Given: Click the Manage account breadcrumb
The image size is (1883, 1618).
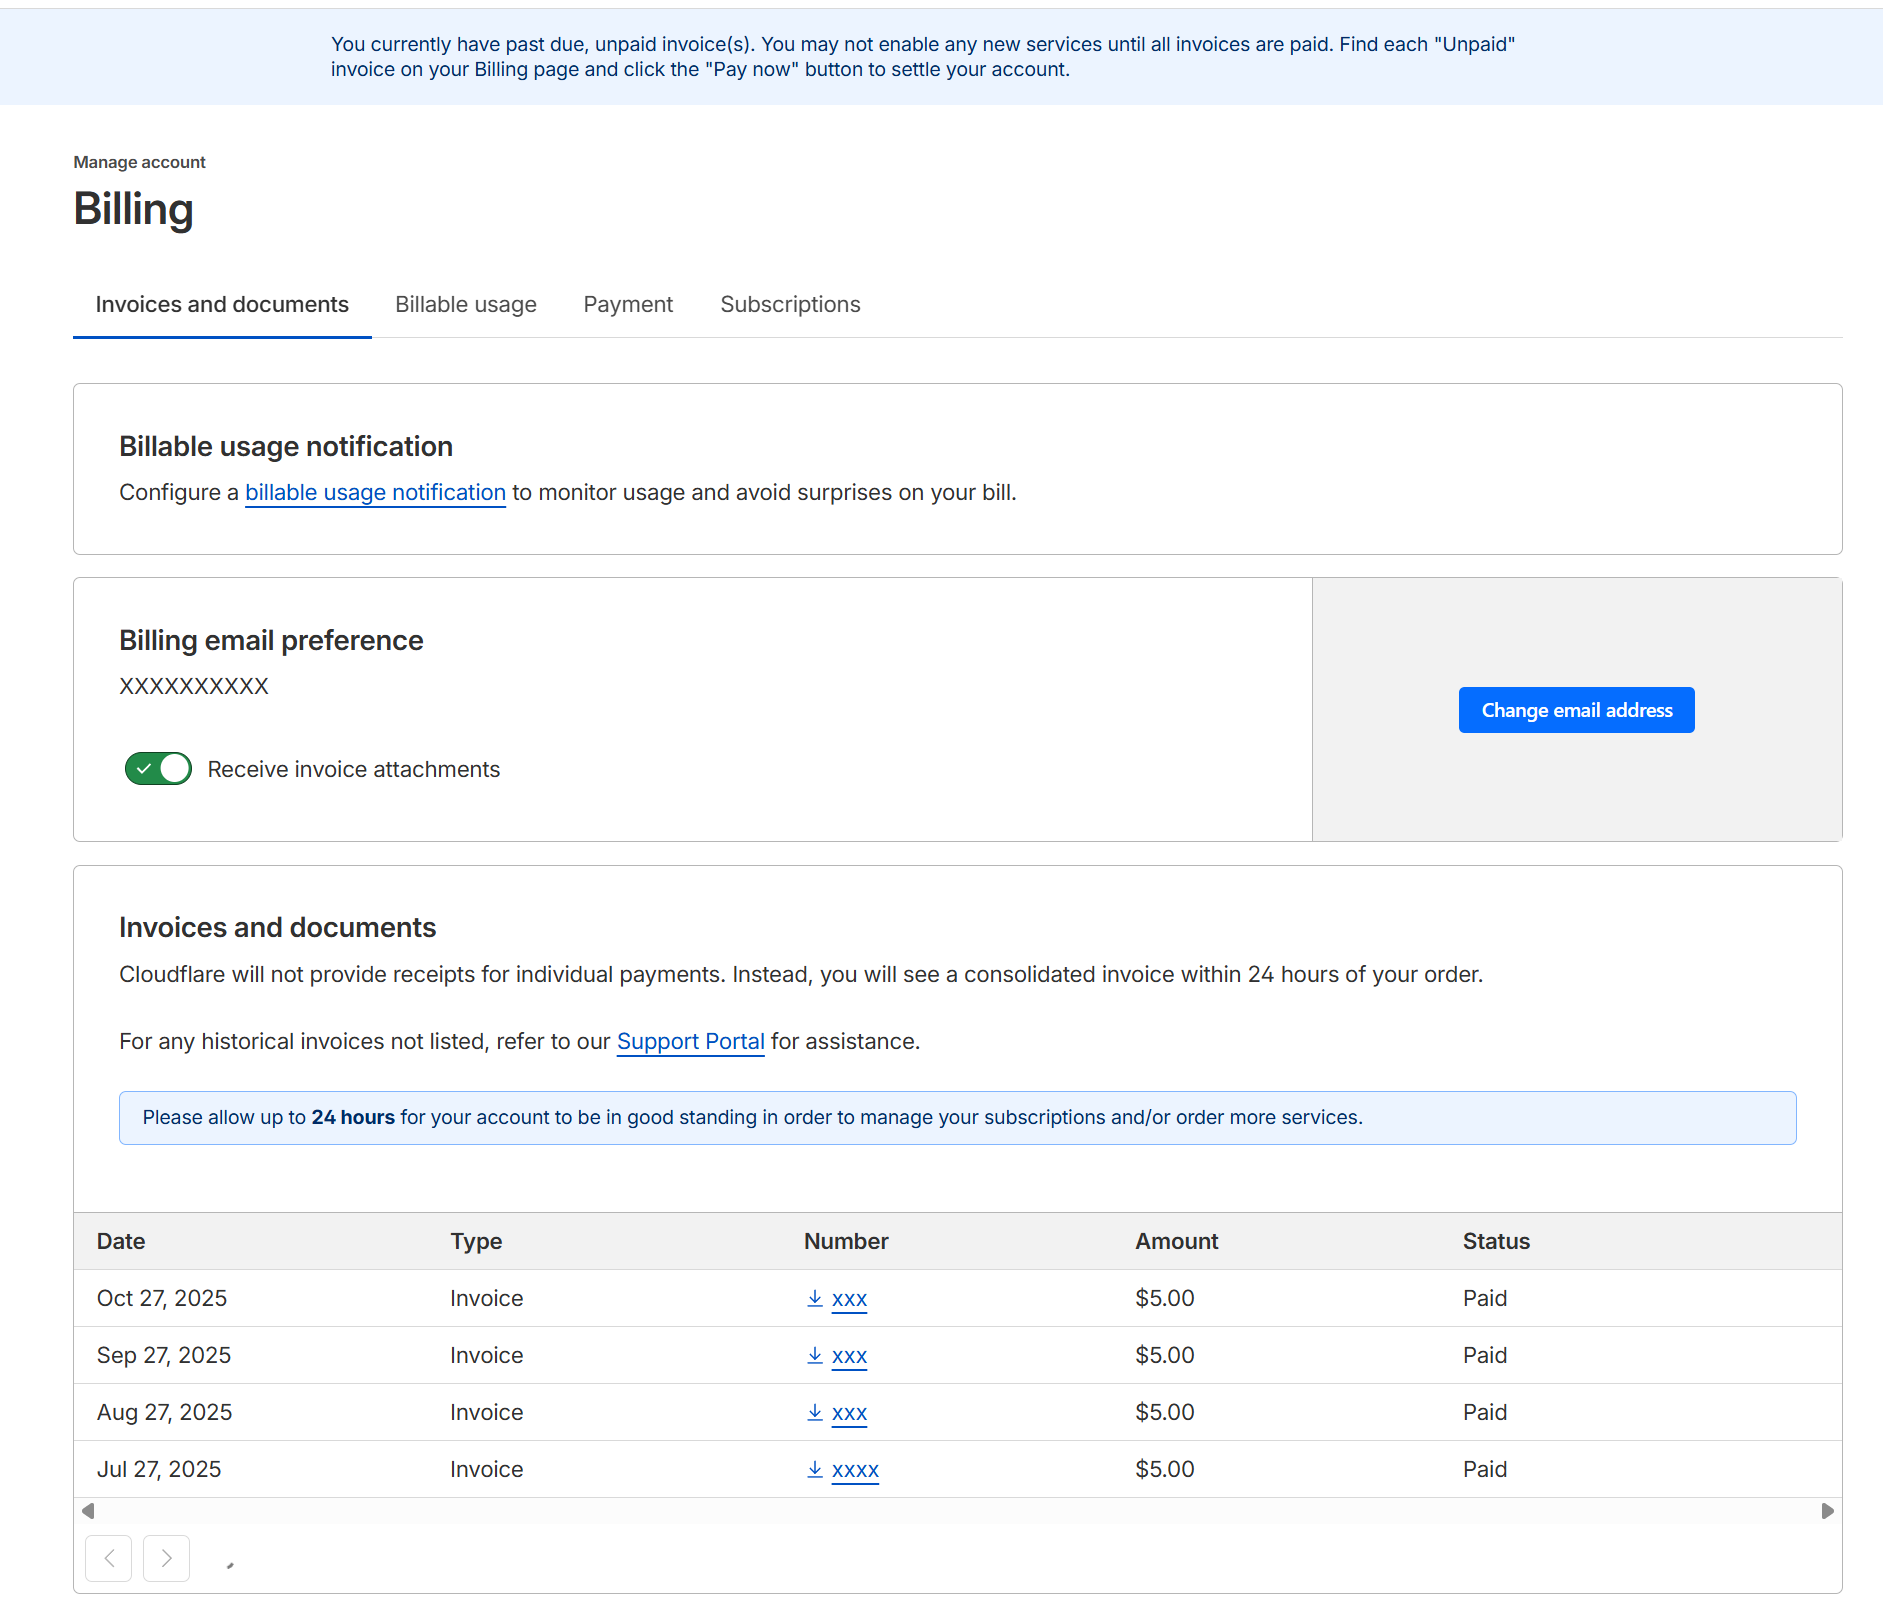Looking at the screenshot, I should [139, 162].
